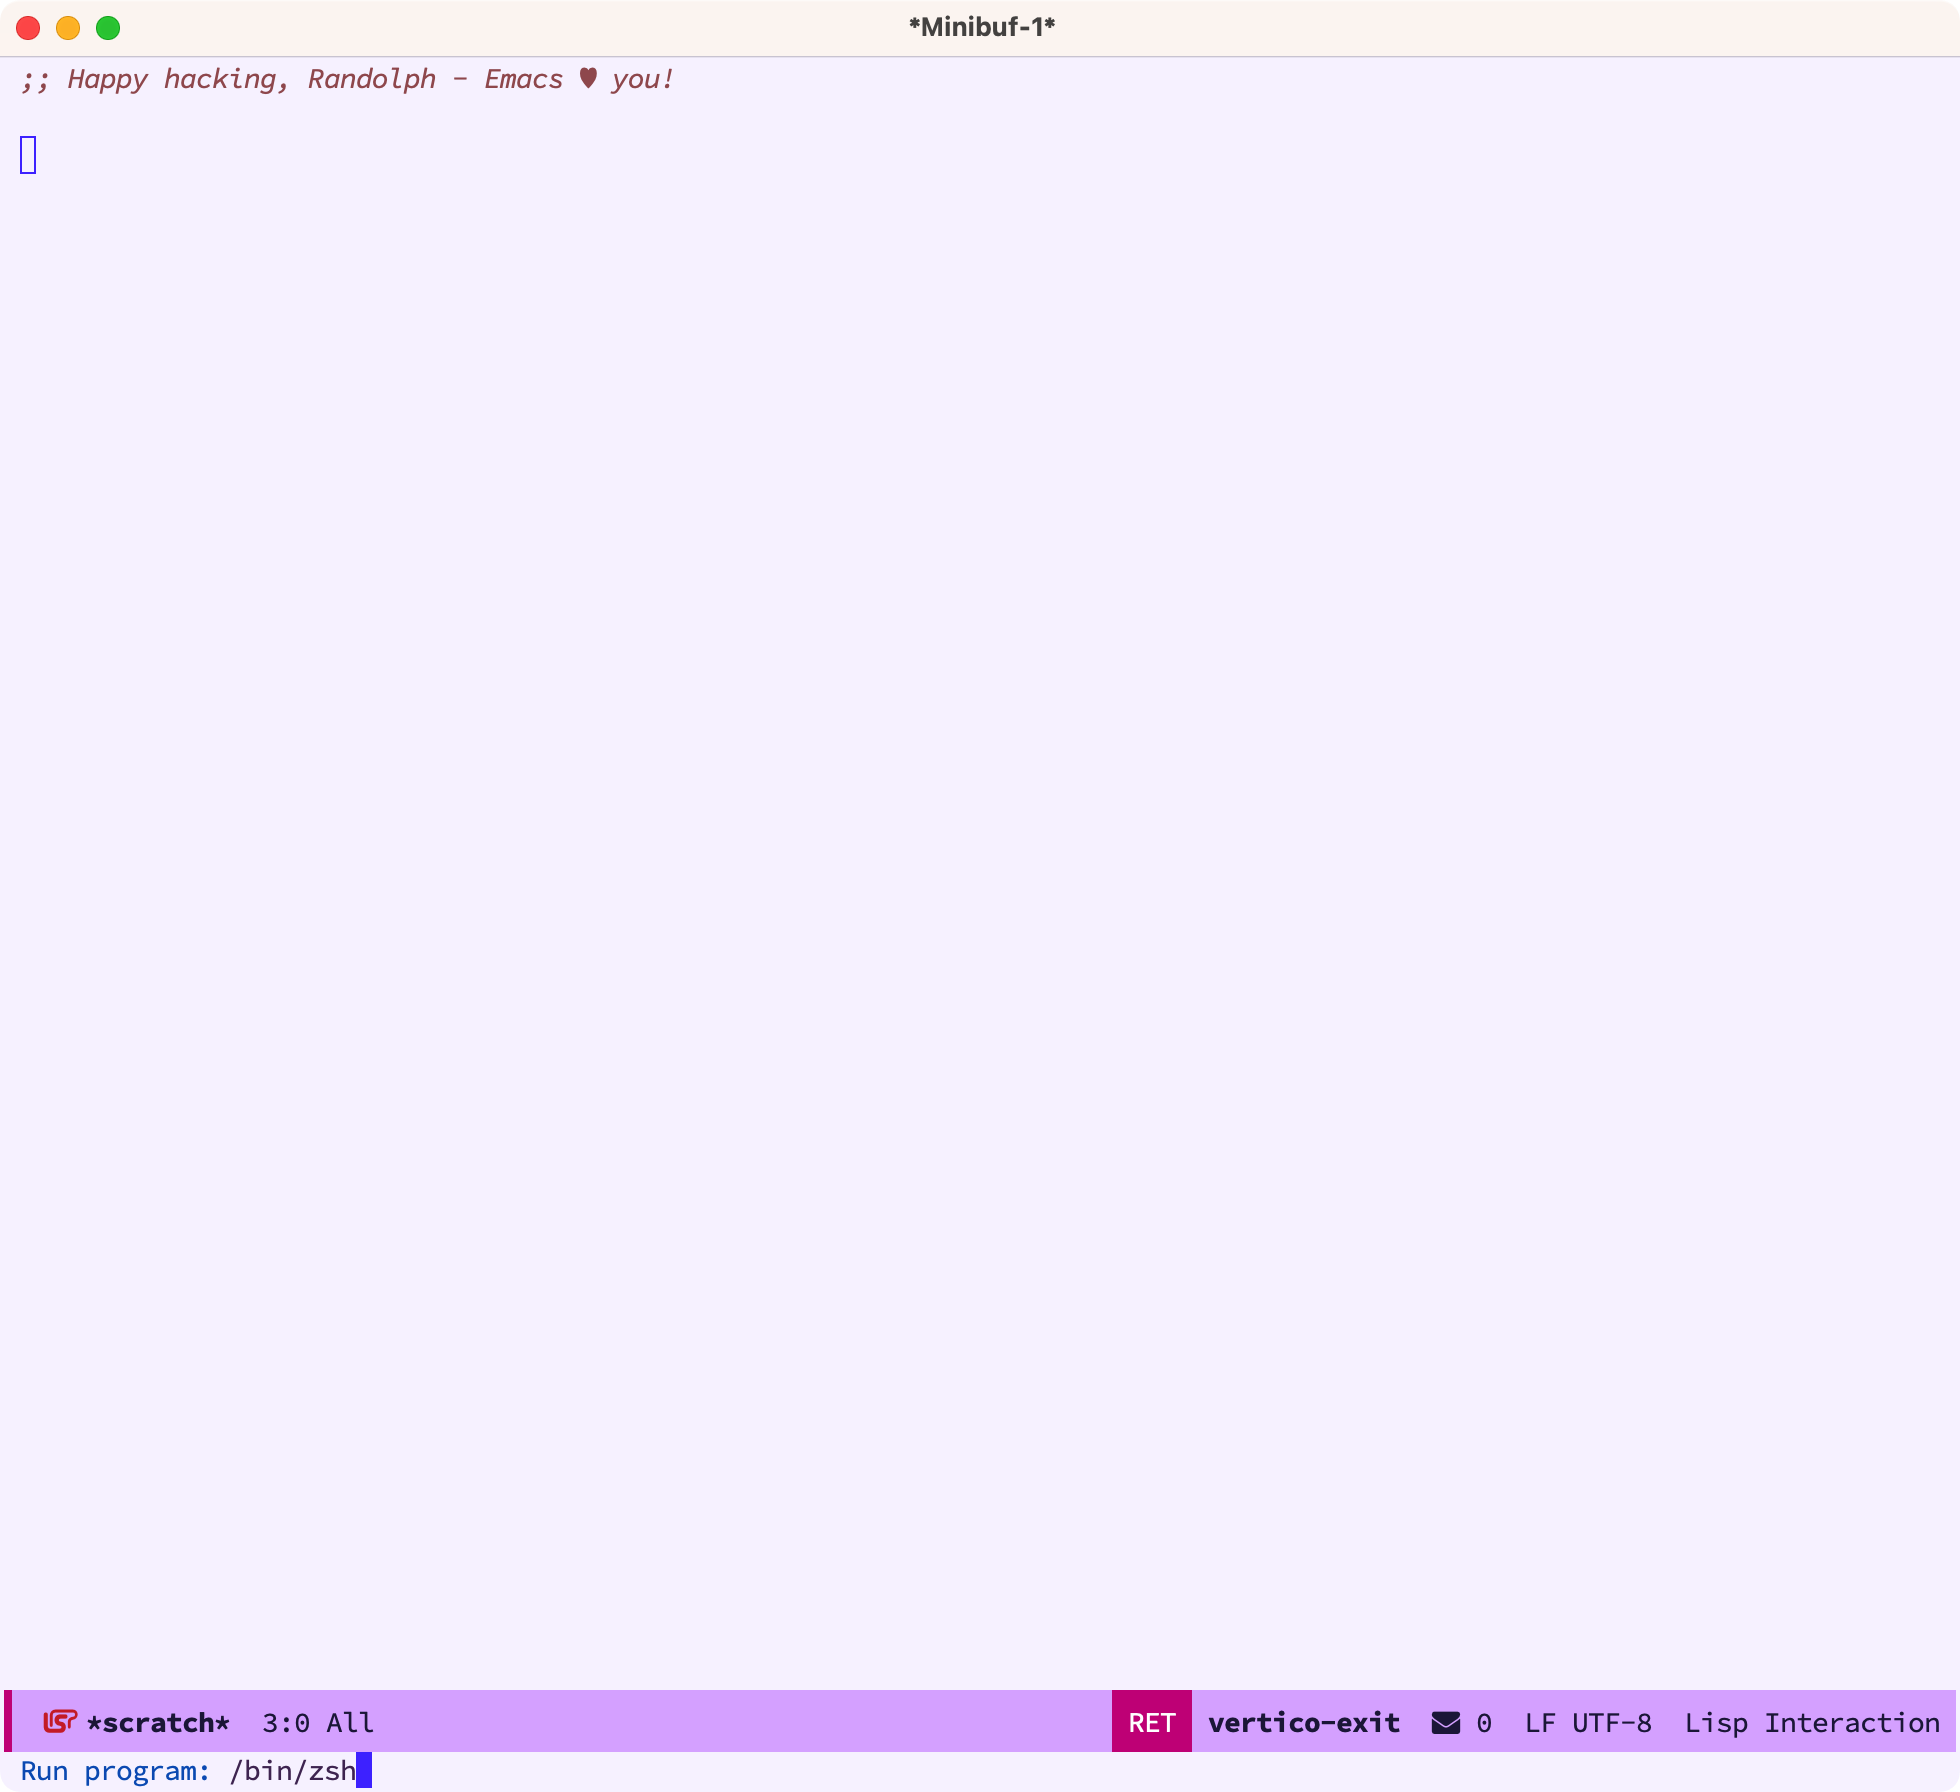Click the Run program: prompt label
Viewport: 1960px width, 1792px height.
[x=115, y=1770]
